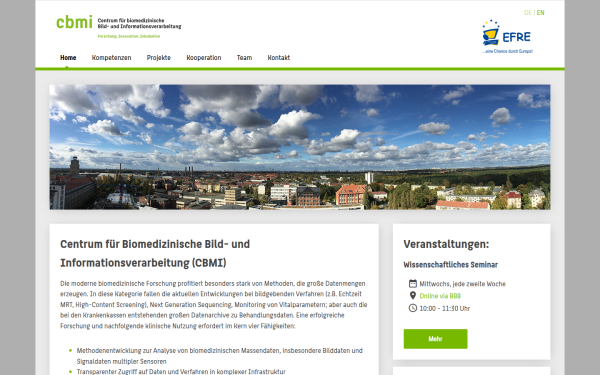Click the Forschung. Innovation. Inkubation tagline
600x375 pixels.
129,36
